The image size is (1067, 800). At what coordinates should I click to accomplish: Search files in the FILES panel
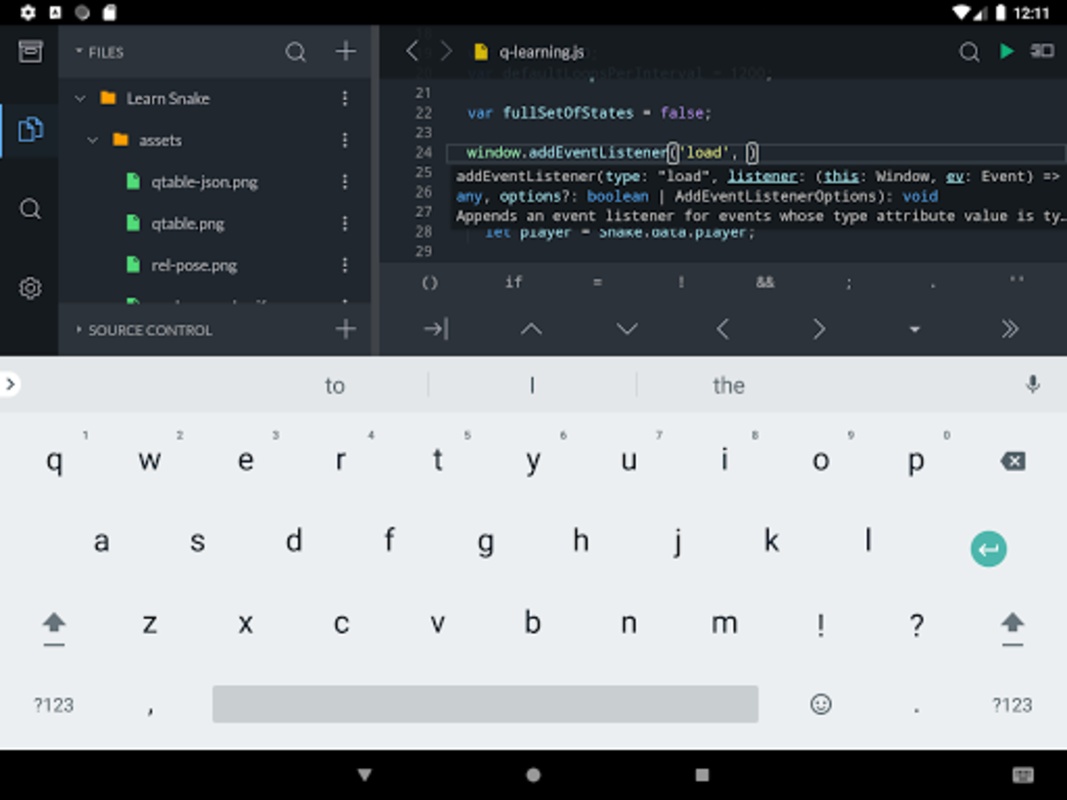[295, 52]
